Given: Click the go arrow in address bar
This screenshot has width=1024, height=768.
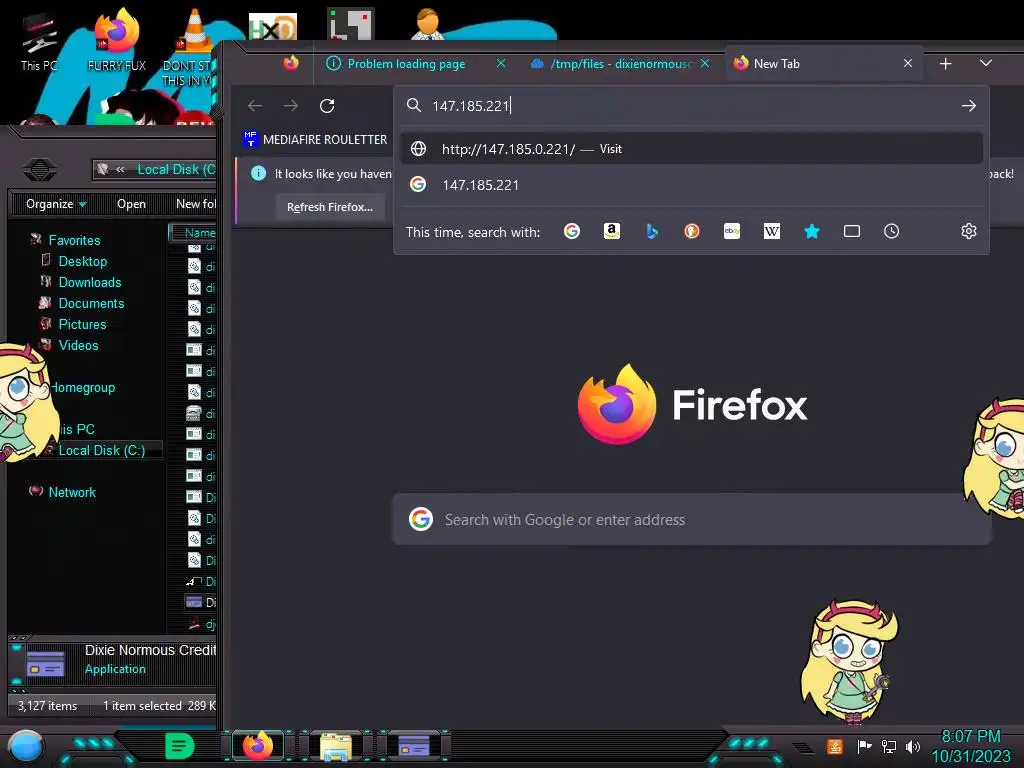Looking at the screenshot, I should point(968,106).
